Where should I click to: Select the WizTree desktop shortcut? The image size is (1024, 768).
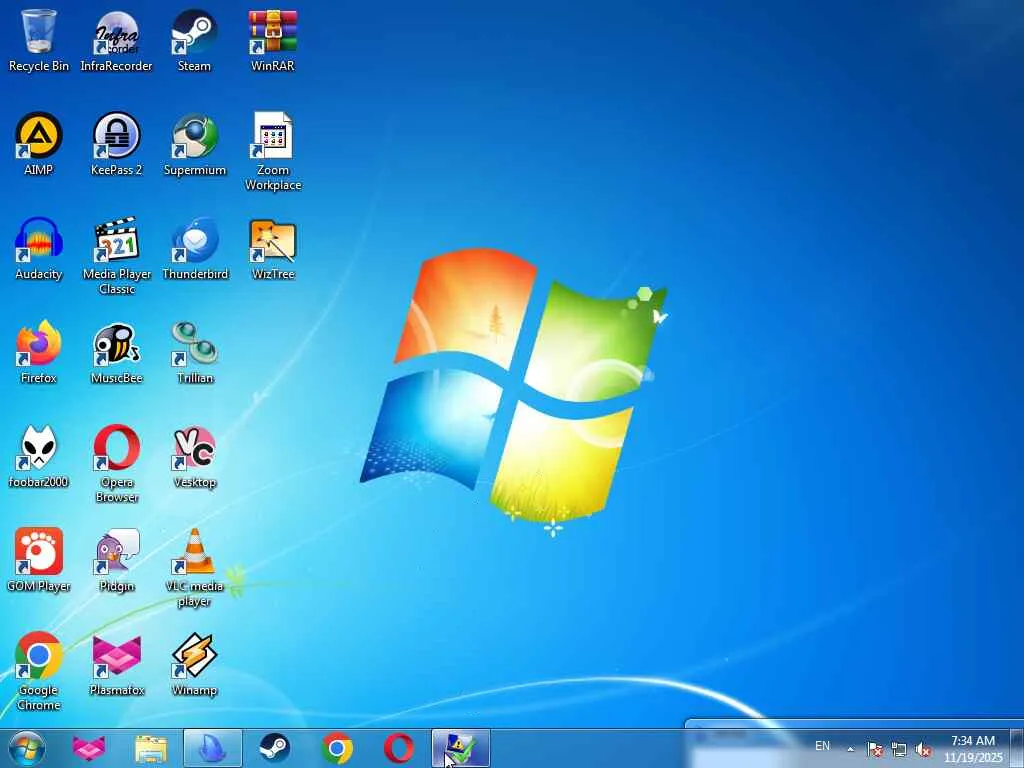pyautogui.click(x=273, y=248)
